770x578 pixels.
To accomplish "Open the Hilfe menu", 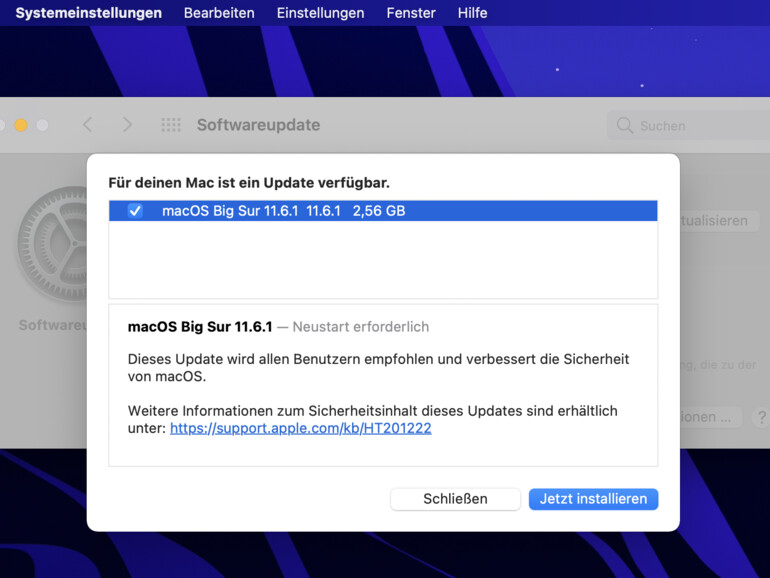I will [x=472, y=13].
